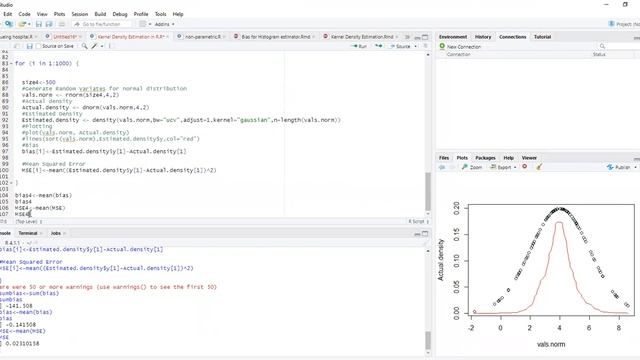
Task: Open the Tools menu
Action: 160,14
